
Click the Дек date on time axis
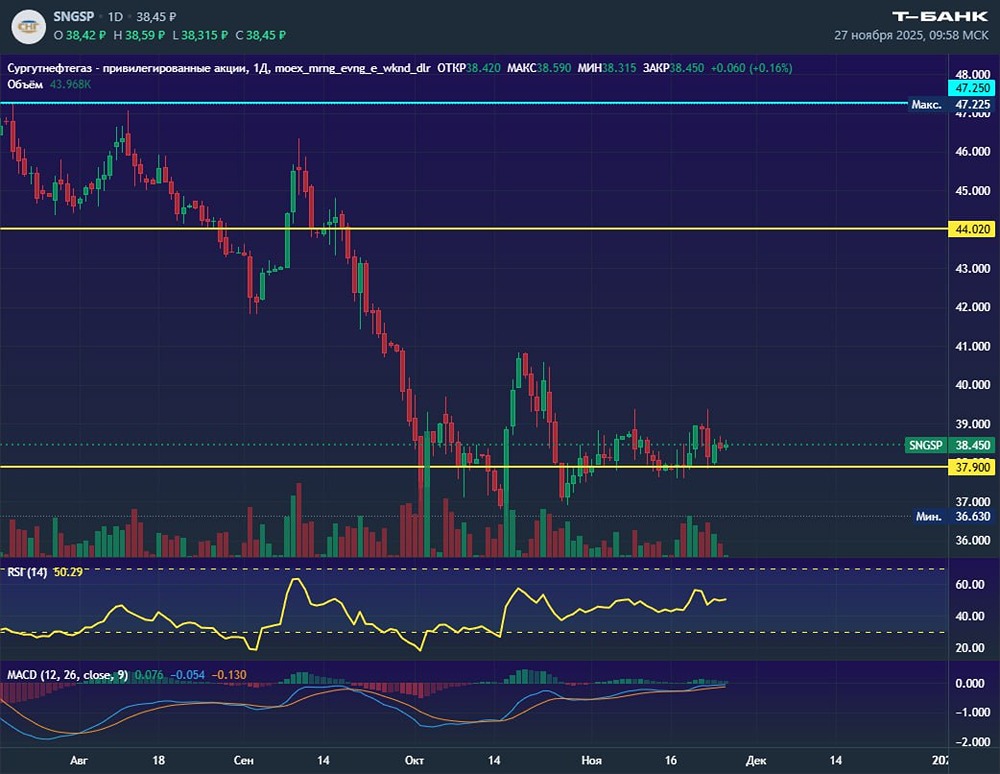pyautogui.click(x=756, y=761)
